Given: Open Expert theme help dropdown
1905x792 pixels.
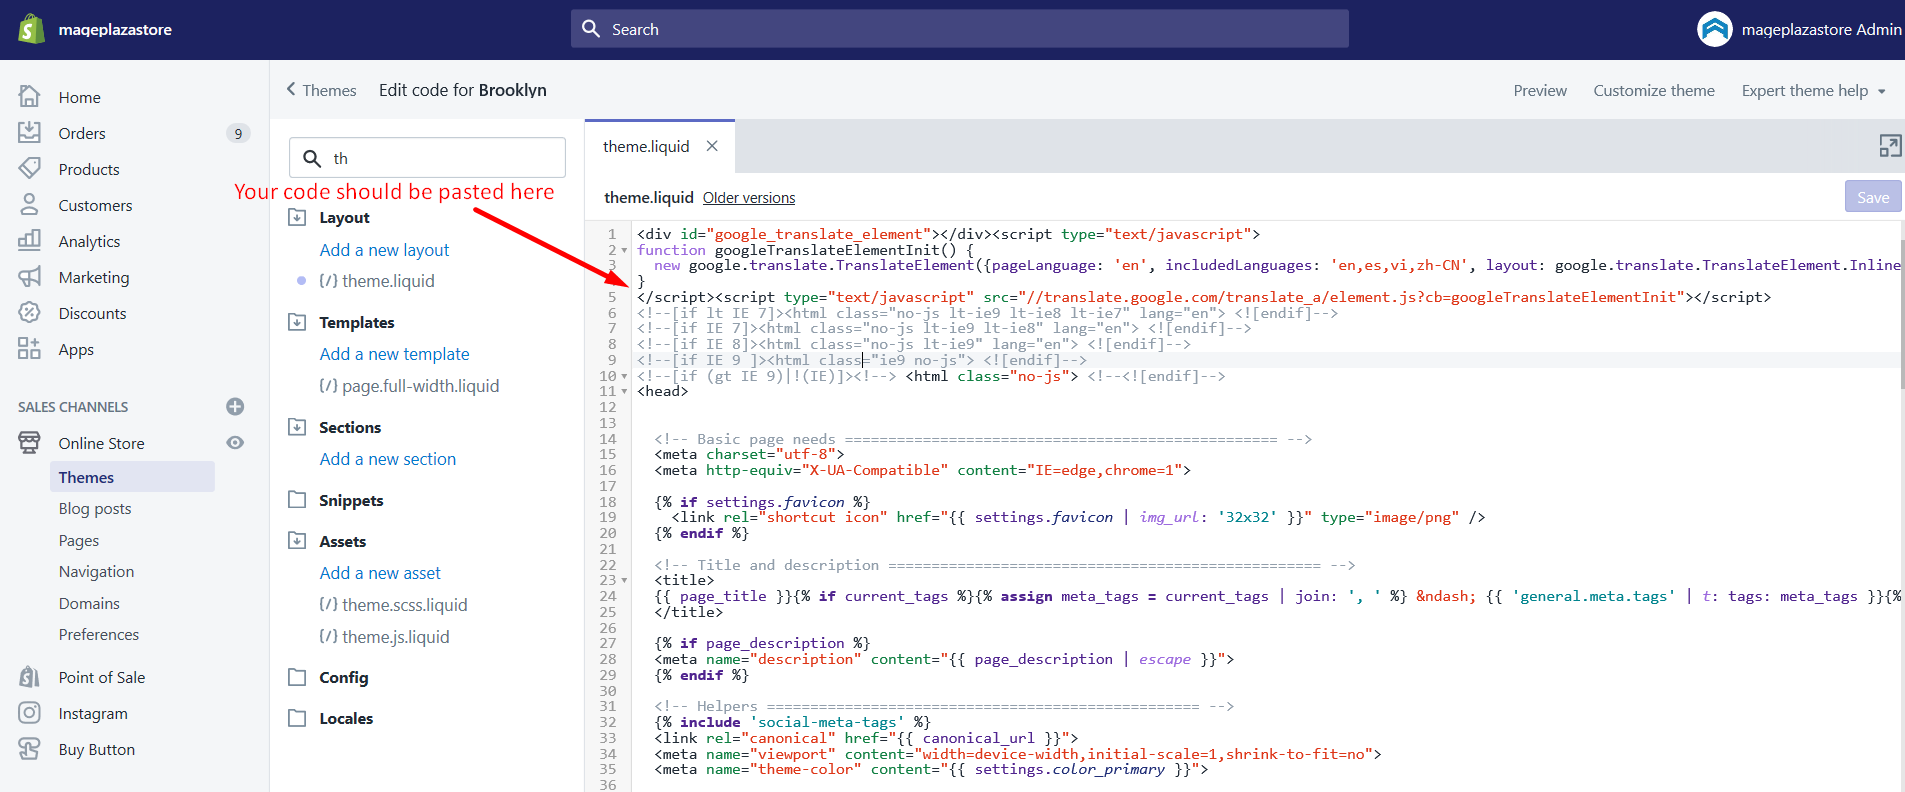Looking at the screenshot, I should pyautogui.click(x=1813, y=91).
